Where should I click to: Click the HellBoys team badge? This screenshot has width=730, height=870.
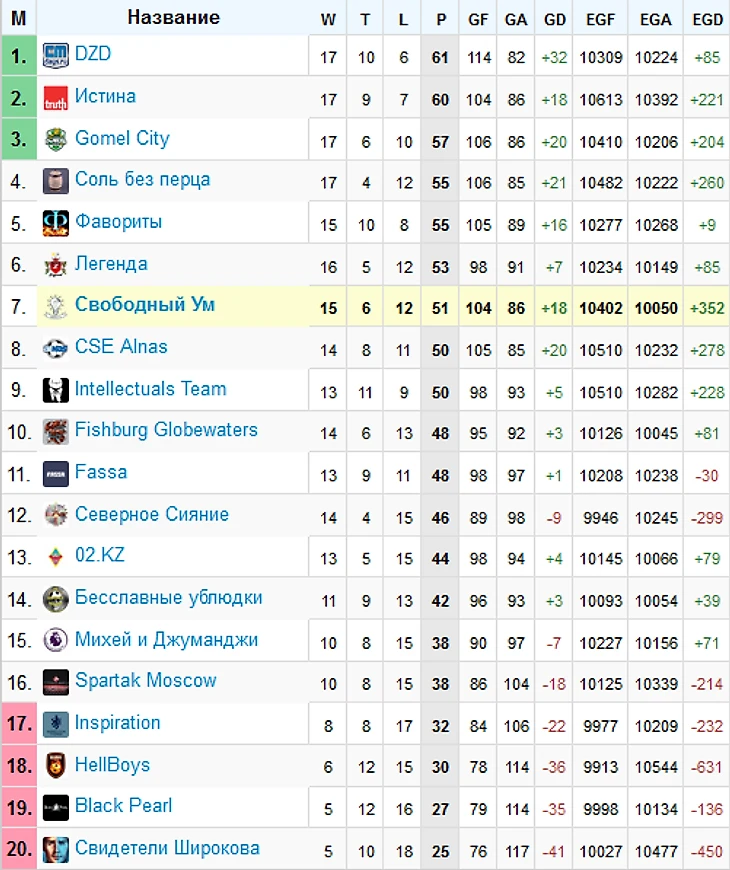[55, 766]
